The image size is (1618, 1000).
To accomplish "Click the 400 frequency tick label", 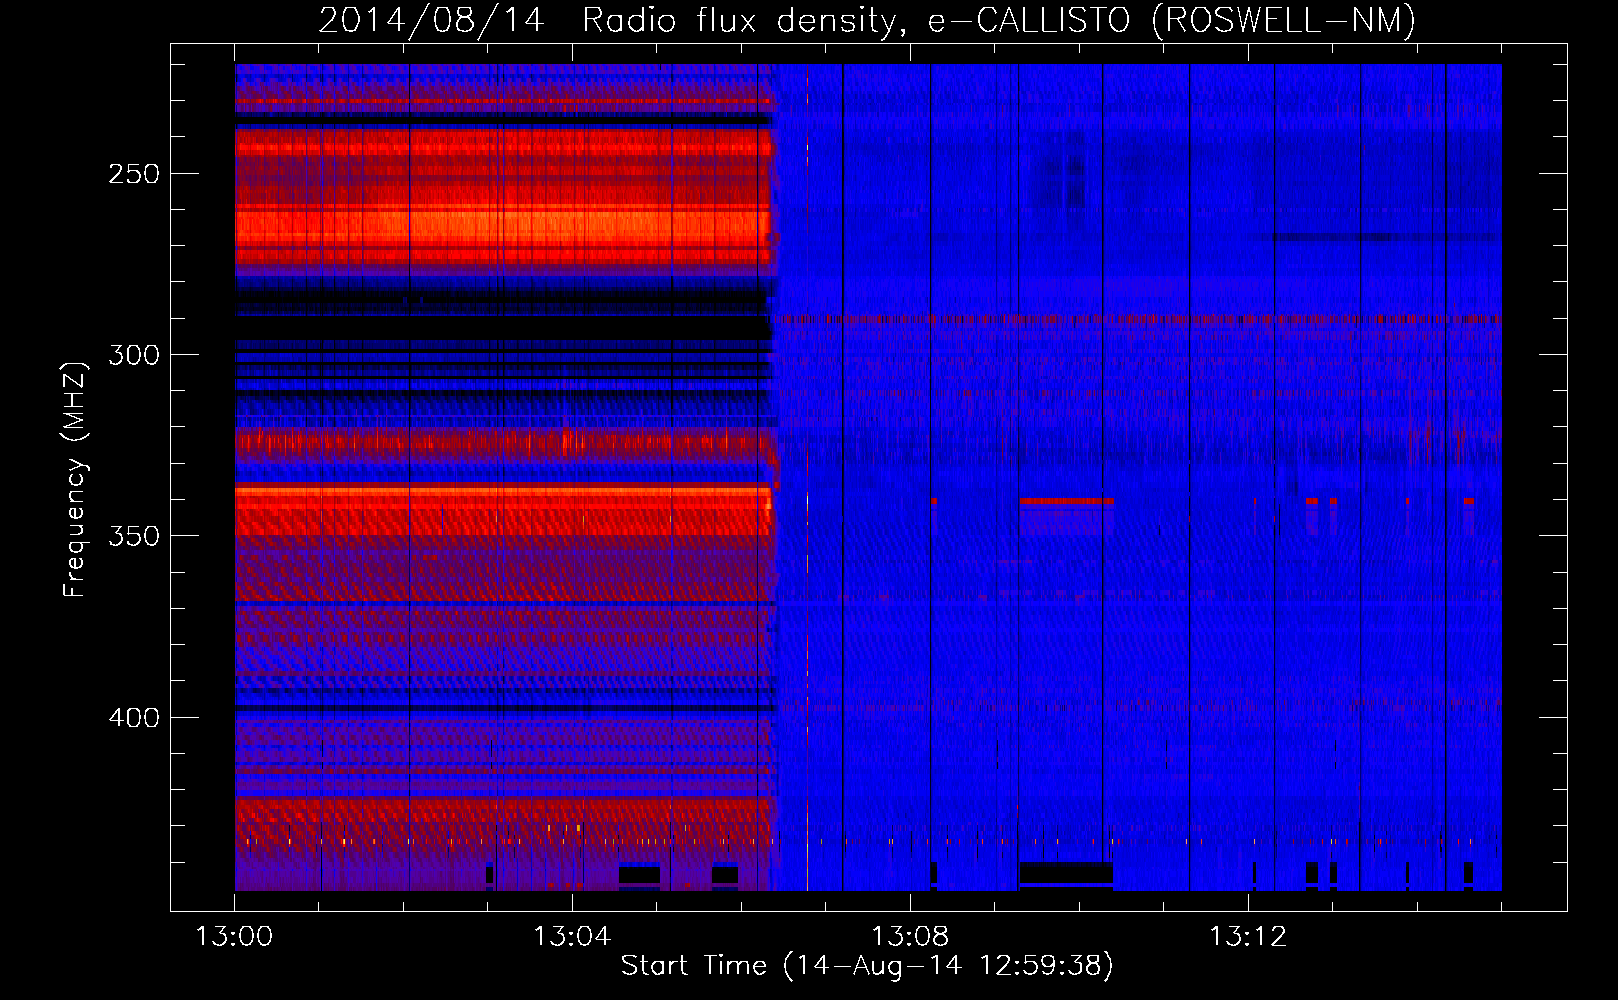I will (x=134, y=718).
